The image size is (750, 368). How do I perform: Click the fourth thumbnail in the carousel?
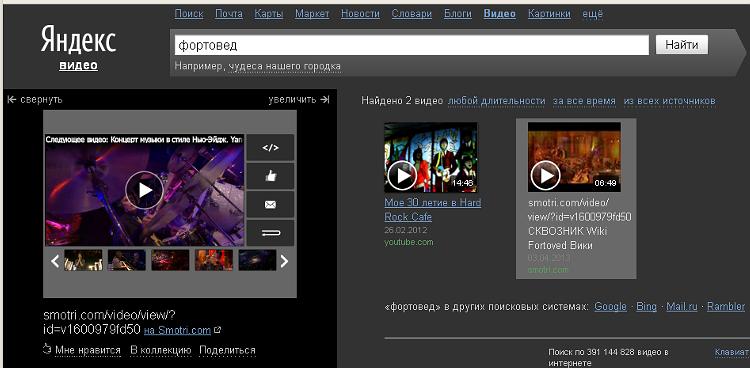214,260
